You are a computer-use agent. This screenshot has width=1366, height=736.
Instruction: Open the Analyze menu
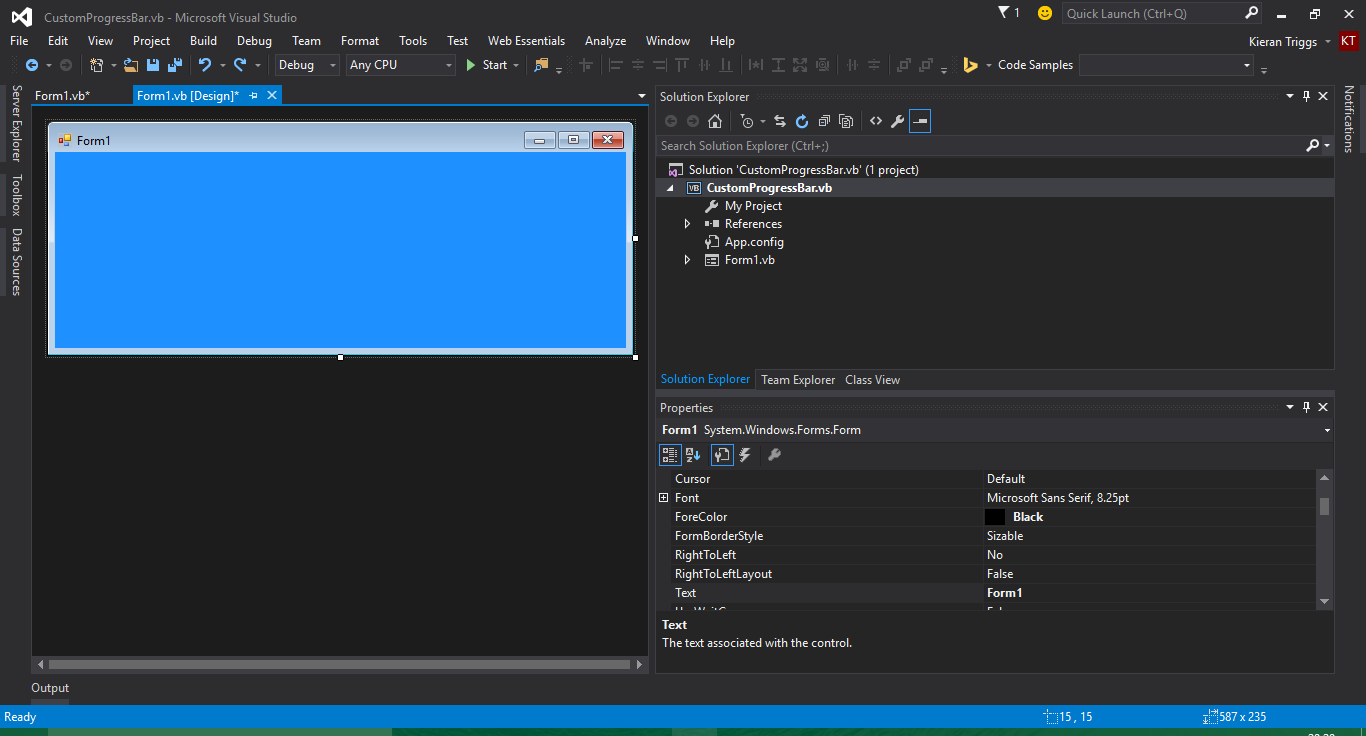tap(605, 41)
